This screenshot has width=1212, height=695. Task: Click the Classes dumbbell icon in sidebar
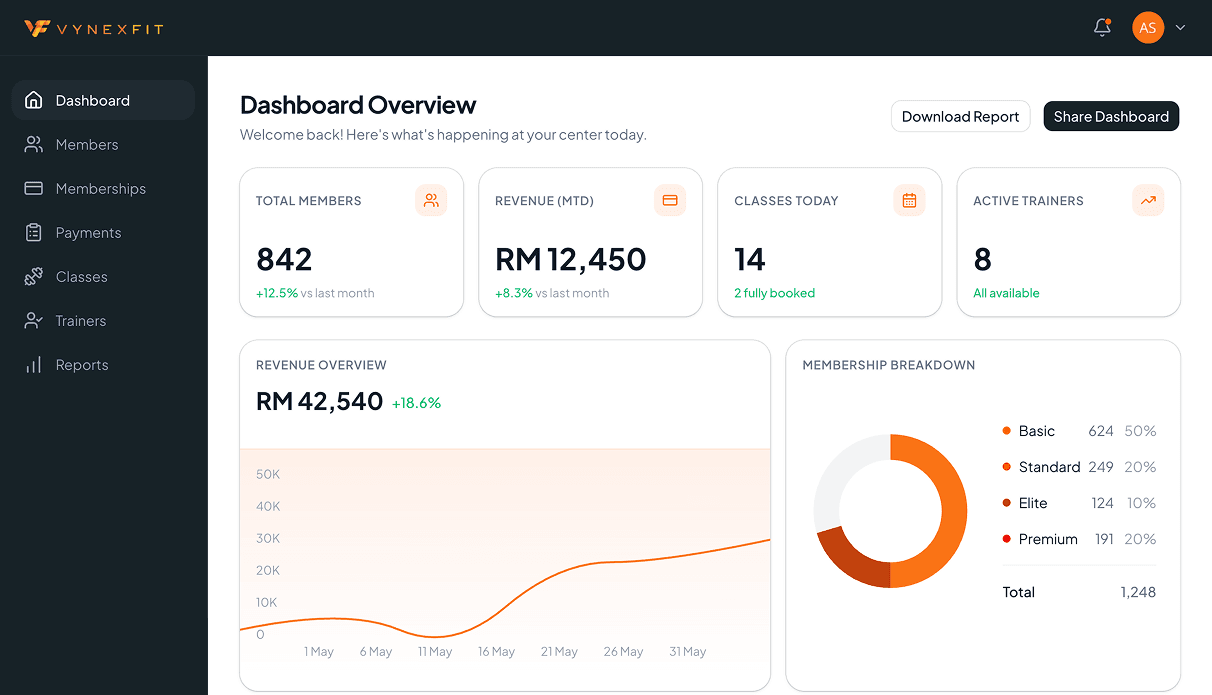tap(34, 276)
